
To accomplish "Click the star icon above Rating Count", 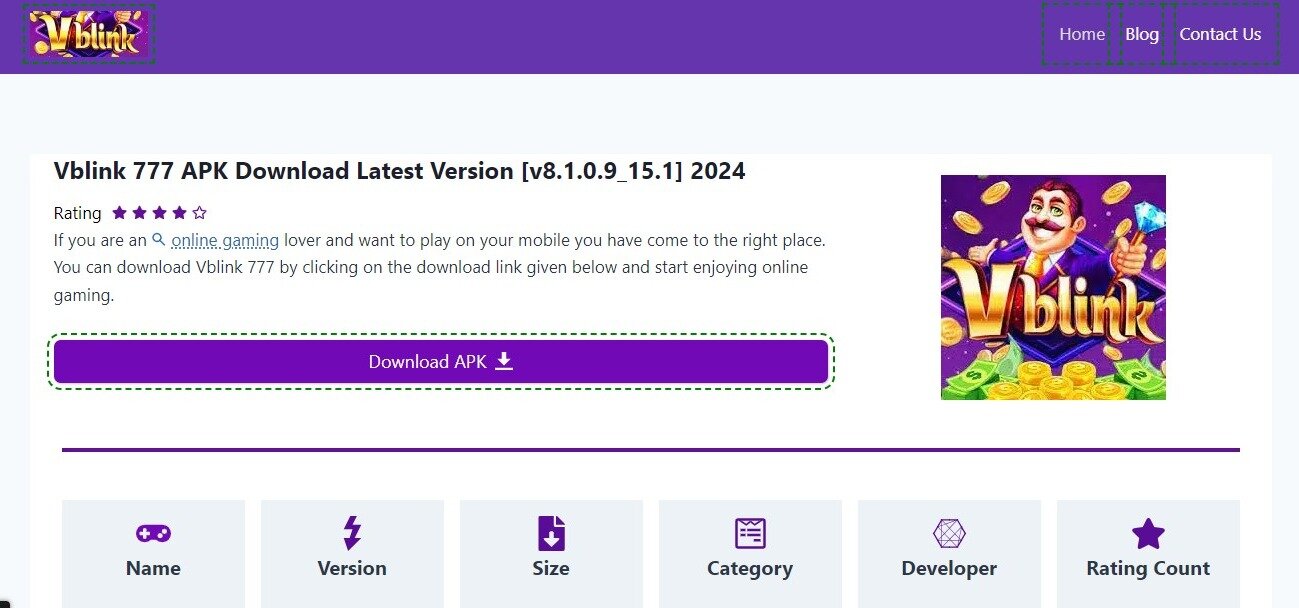I will click(1148, 533).
